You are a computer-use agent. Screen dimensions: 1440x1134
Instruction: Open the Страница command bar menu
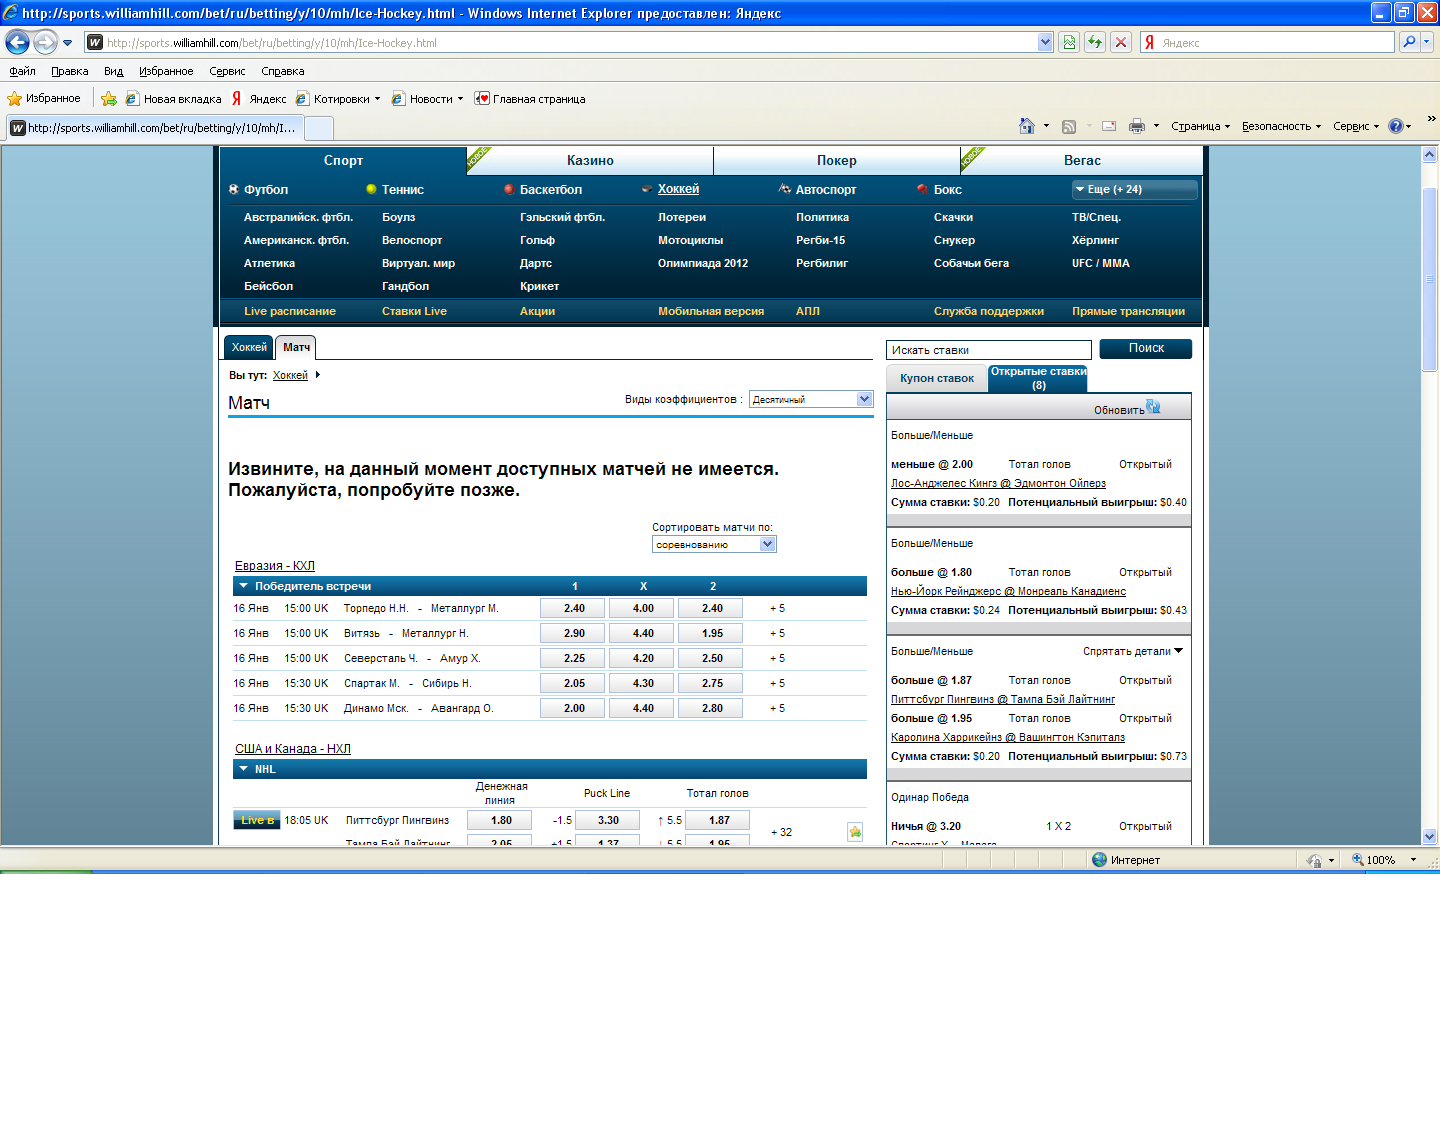pyautogui.click(x=1200, y=126)
